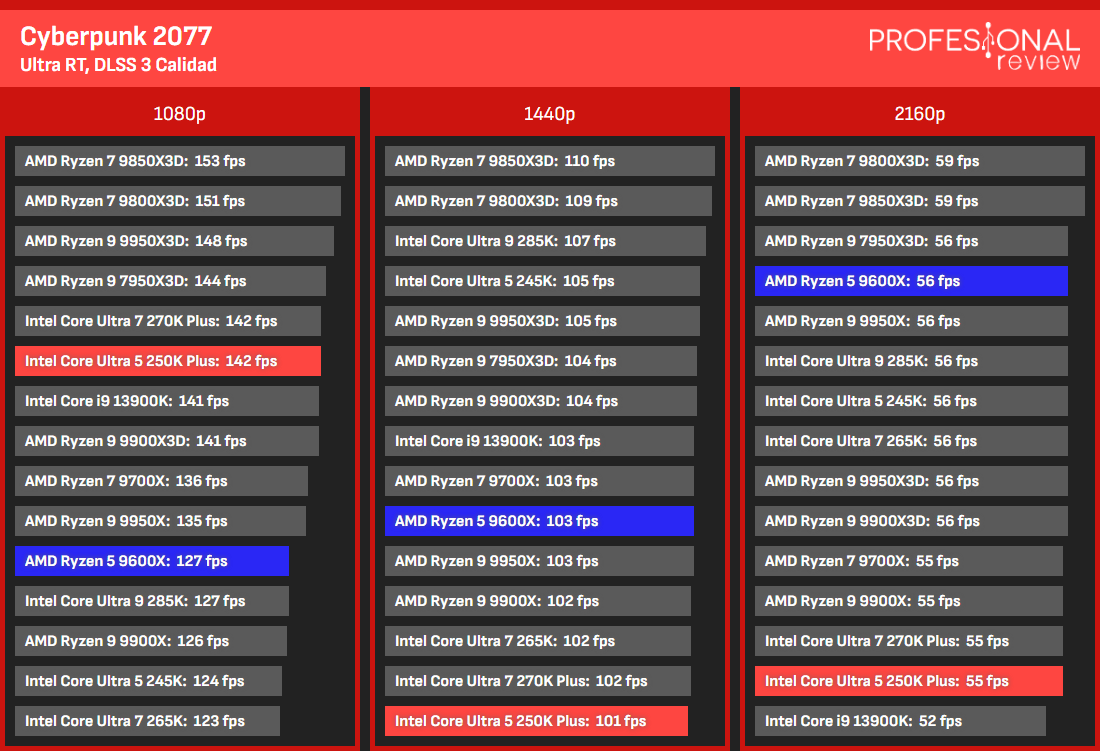Click 'Intel Core Ultra 7 270K Plus: 55 fps'
The width and height of the screenshot is (1100, 751).
(x=908, y=640)
